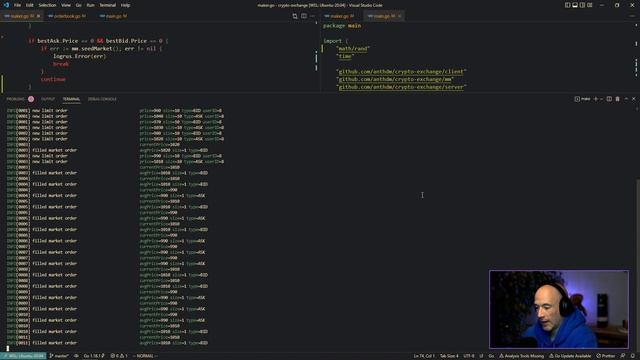The image size is (640, 360).
Task: Follow the crypto-exchange/mm import link
Action: (395, 79)
